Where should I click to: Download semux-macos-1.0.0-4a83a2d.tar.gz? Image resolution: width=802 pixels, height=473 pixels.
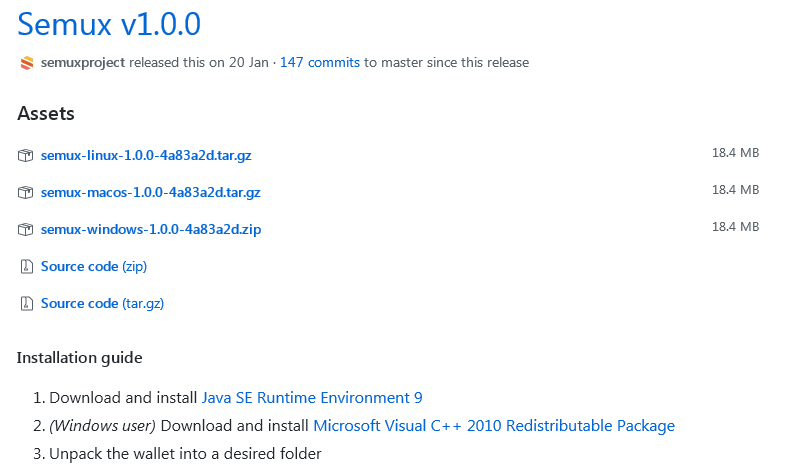coord(150,192)
